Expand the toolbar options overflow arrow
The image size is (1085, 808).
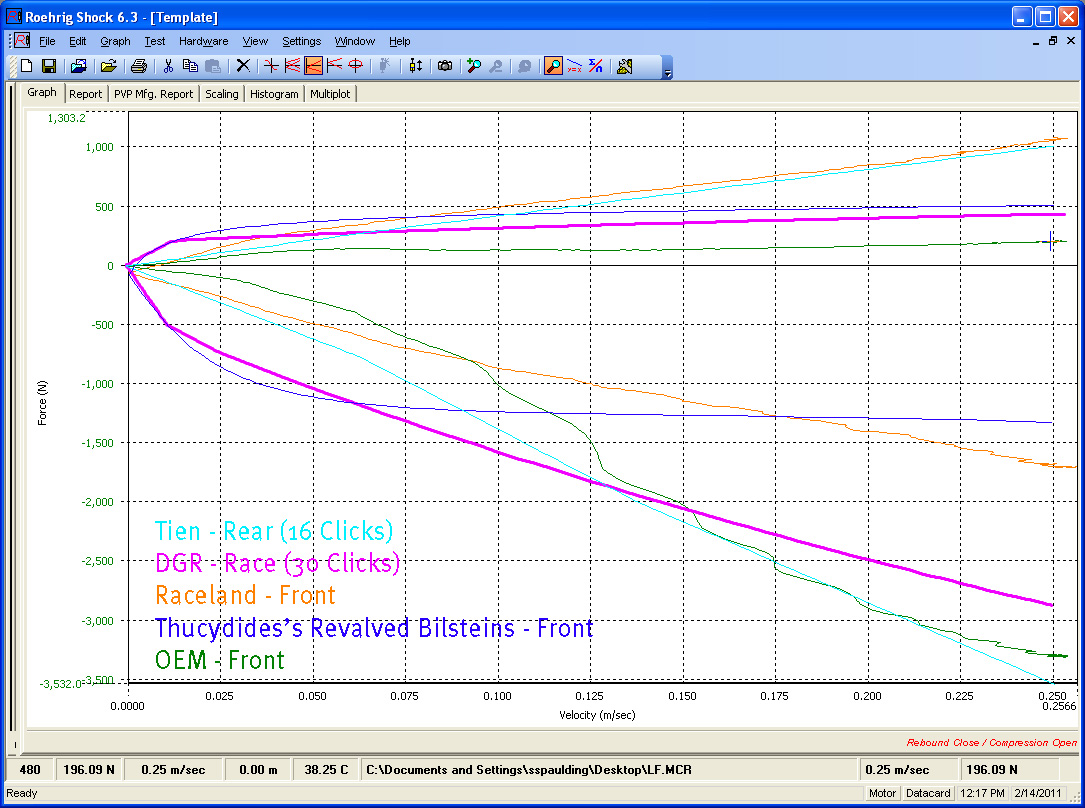coord(668,72)
